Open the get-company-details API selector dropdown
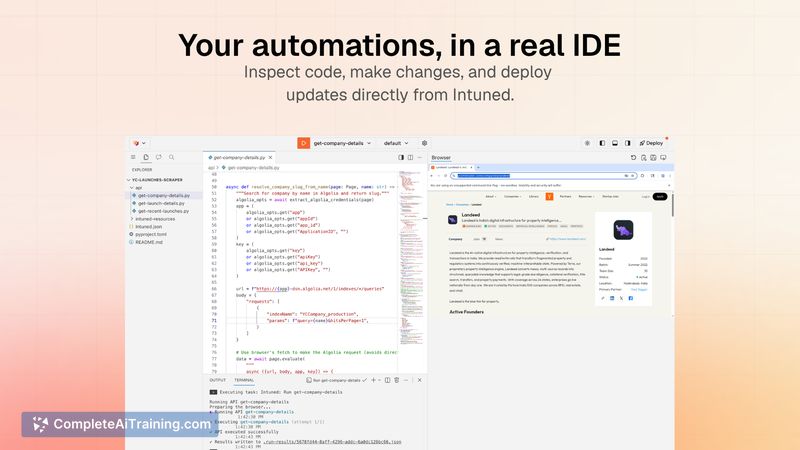This screenshot has width=800, height=450. pos(342,143)
